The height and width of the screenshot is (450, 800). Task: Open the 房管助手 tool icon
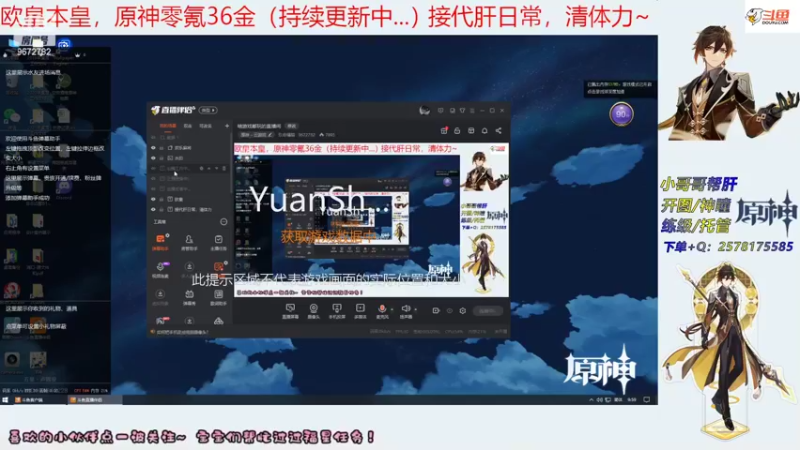click(189, 241)
